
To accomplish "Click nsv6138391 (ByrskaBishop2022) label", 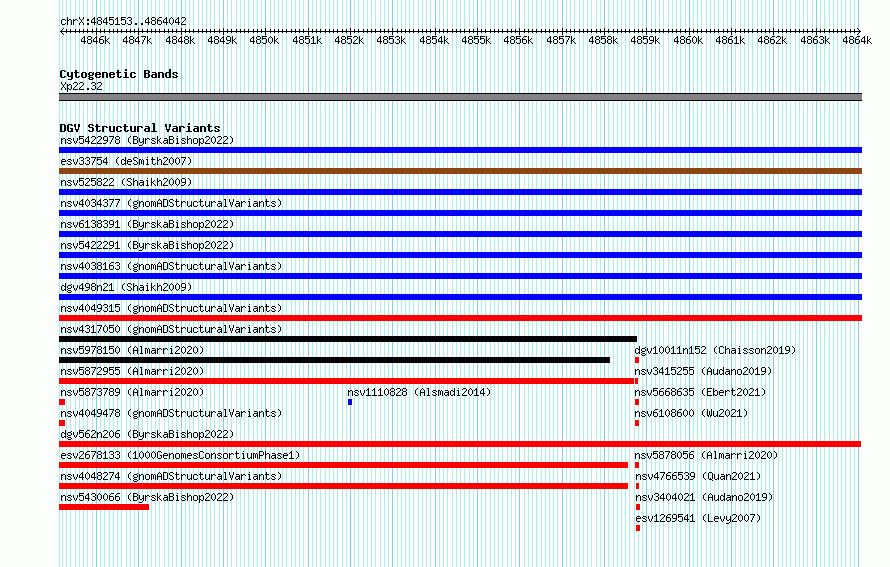I will (147, 224).
